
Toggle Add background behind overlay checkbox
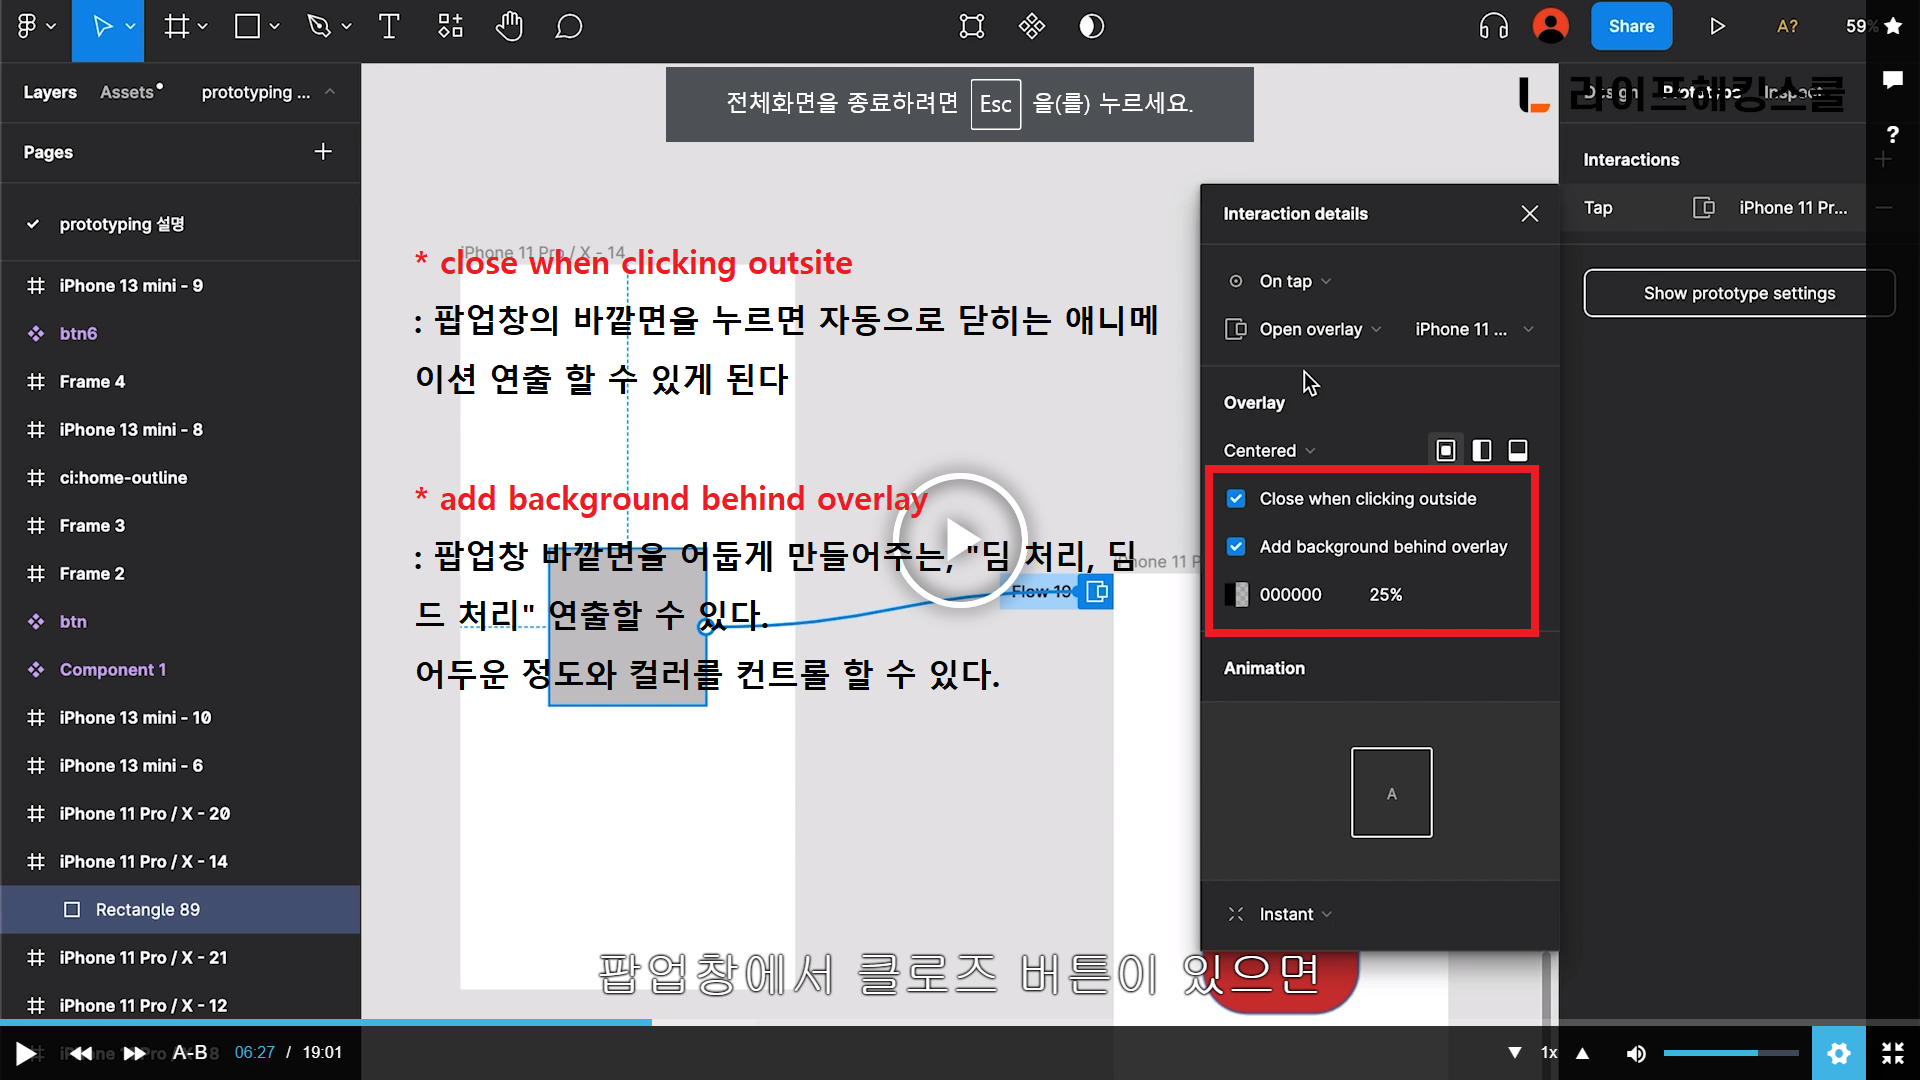click(1236, 547)
